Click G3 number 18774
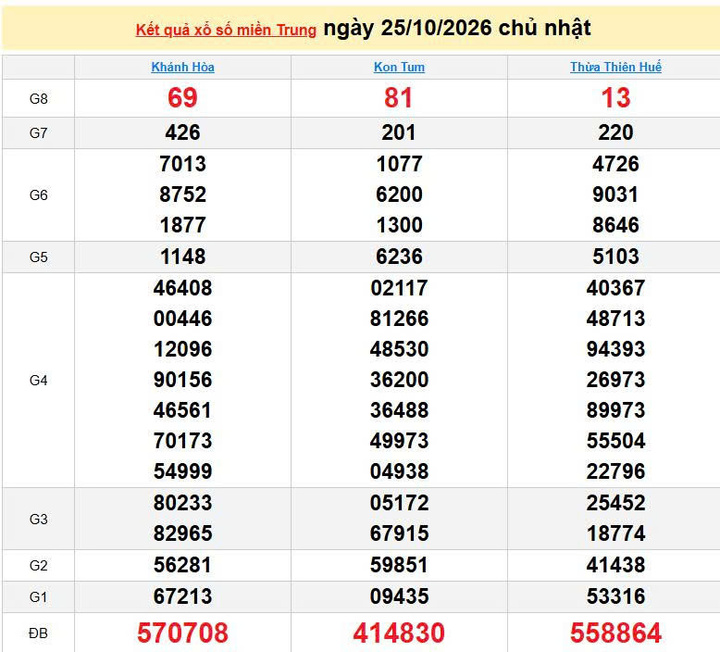The height and width of the screenshot is (652, 720). [x=616, y=534]
